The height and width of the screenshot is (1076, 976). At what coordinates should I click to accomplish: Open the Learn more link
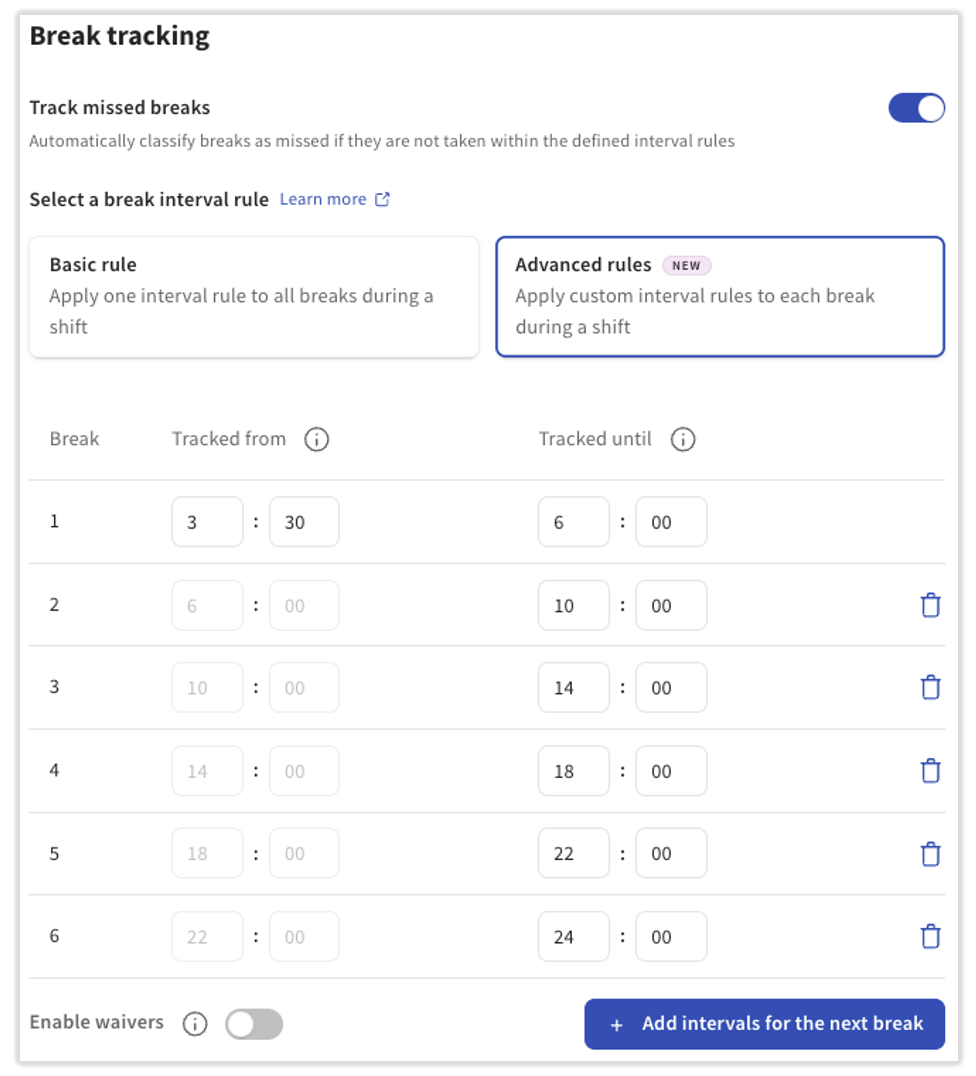(334, 199)
